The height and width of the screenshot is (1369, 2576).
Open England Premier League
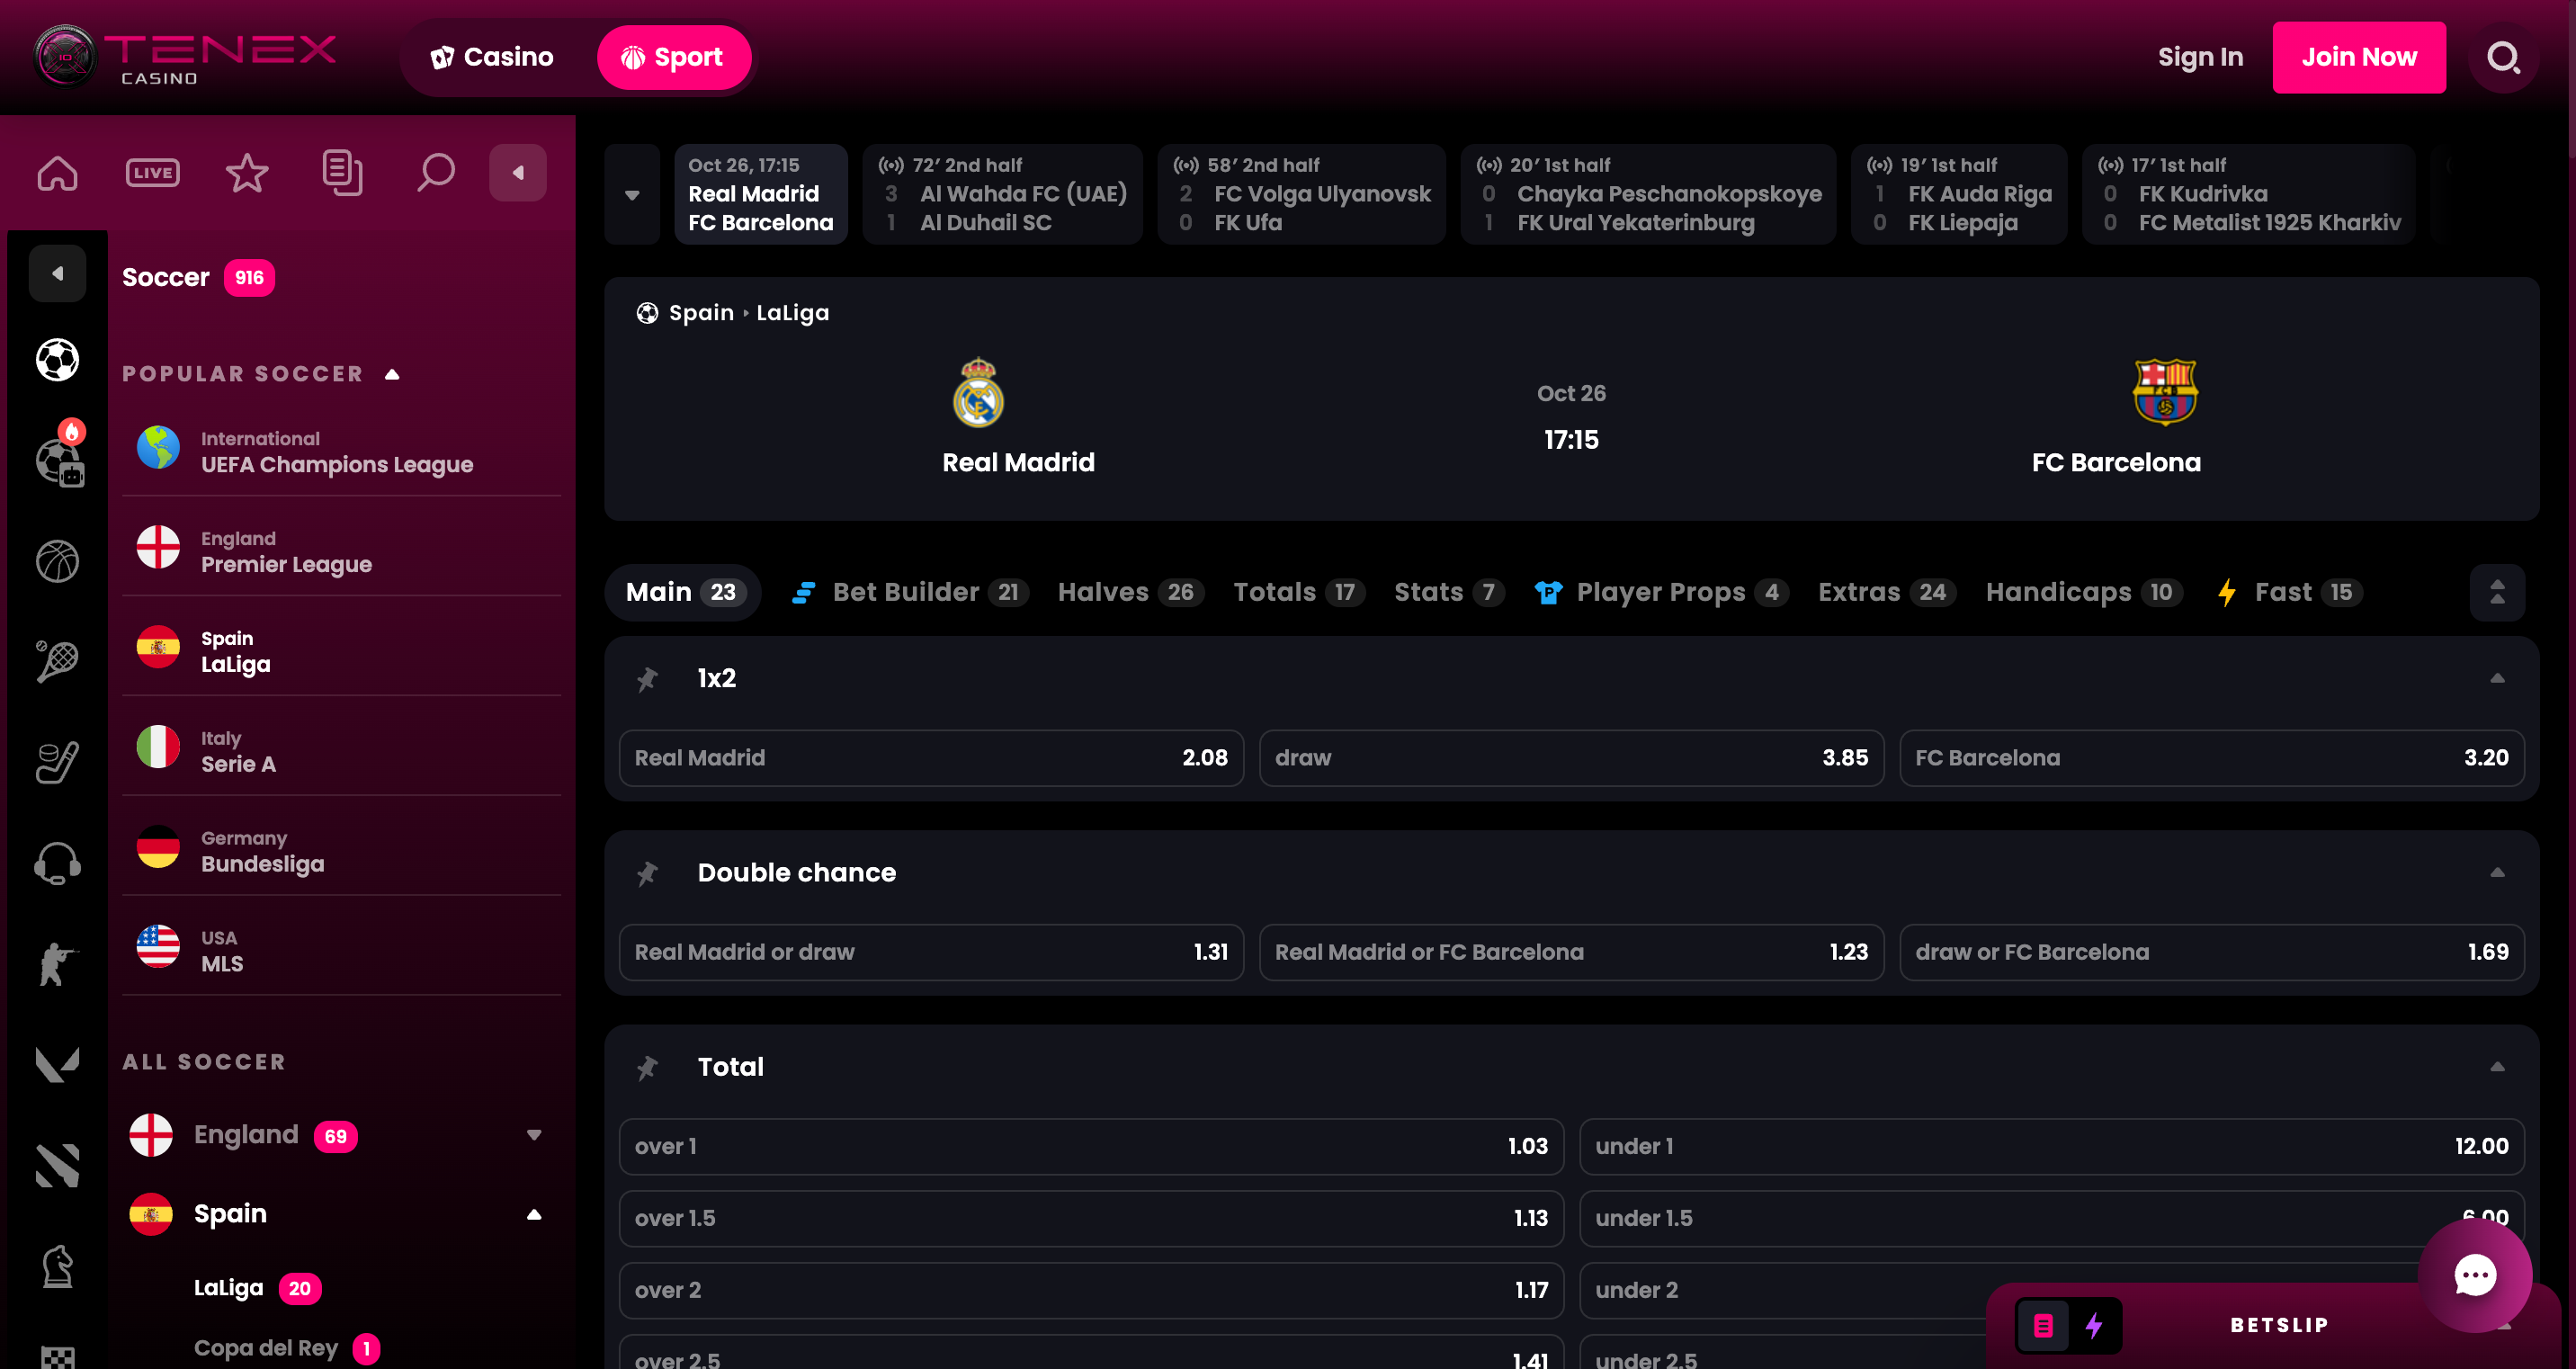pyautogui.click(x=341, y=551)
